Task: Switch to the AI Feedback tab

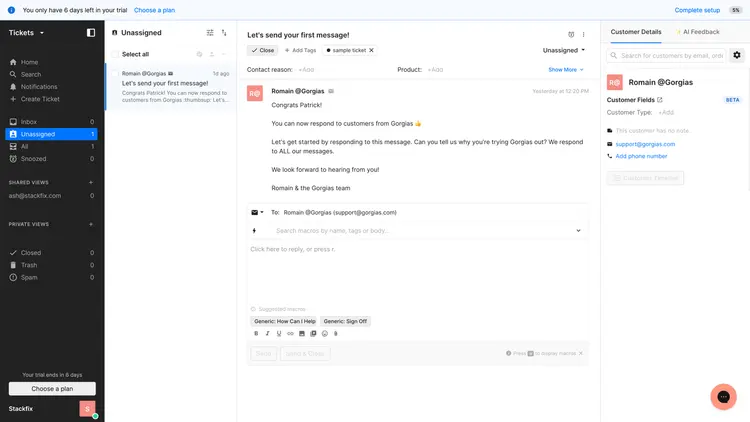Action: pyautogui.click(x=698, y=32)
